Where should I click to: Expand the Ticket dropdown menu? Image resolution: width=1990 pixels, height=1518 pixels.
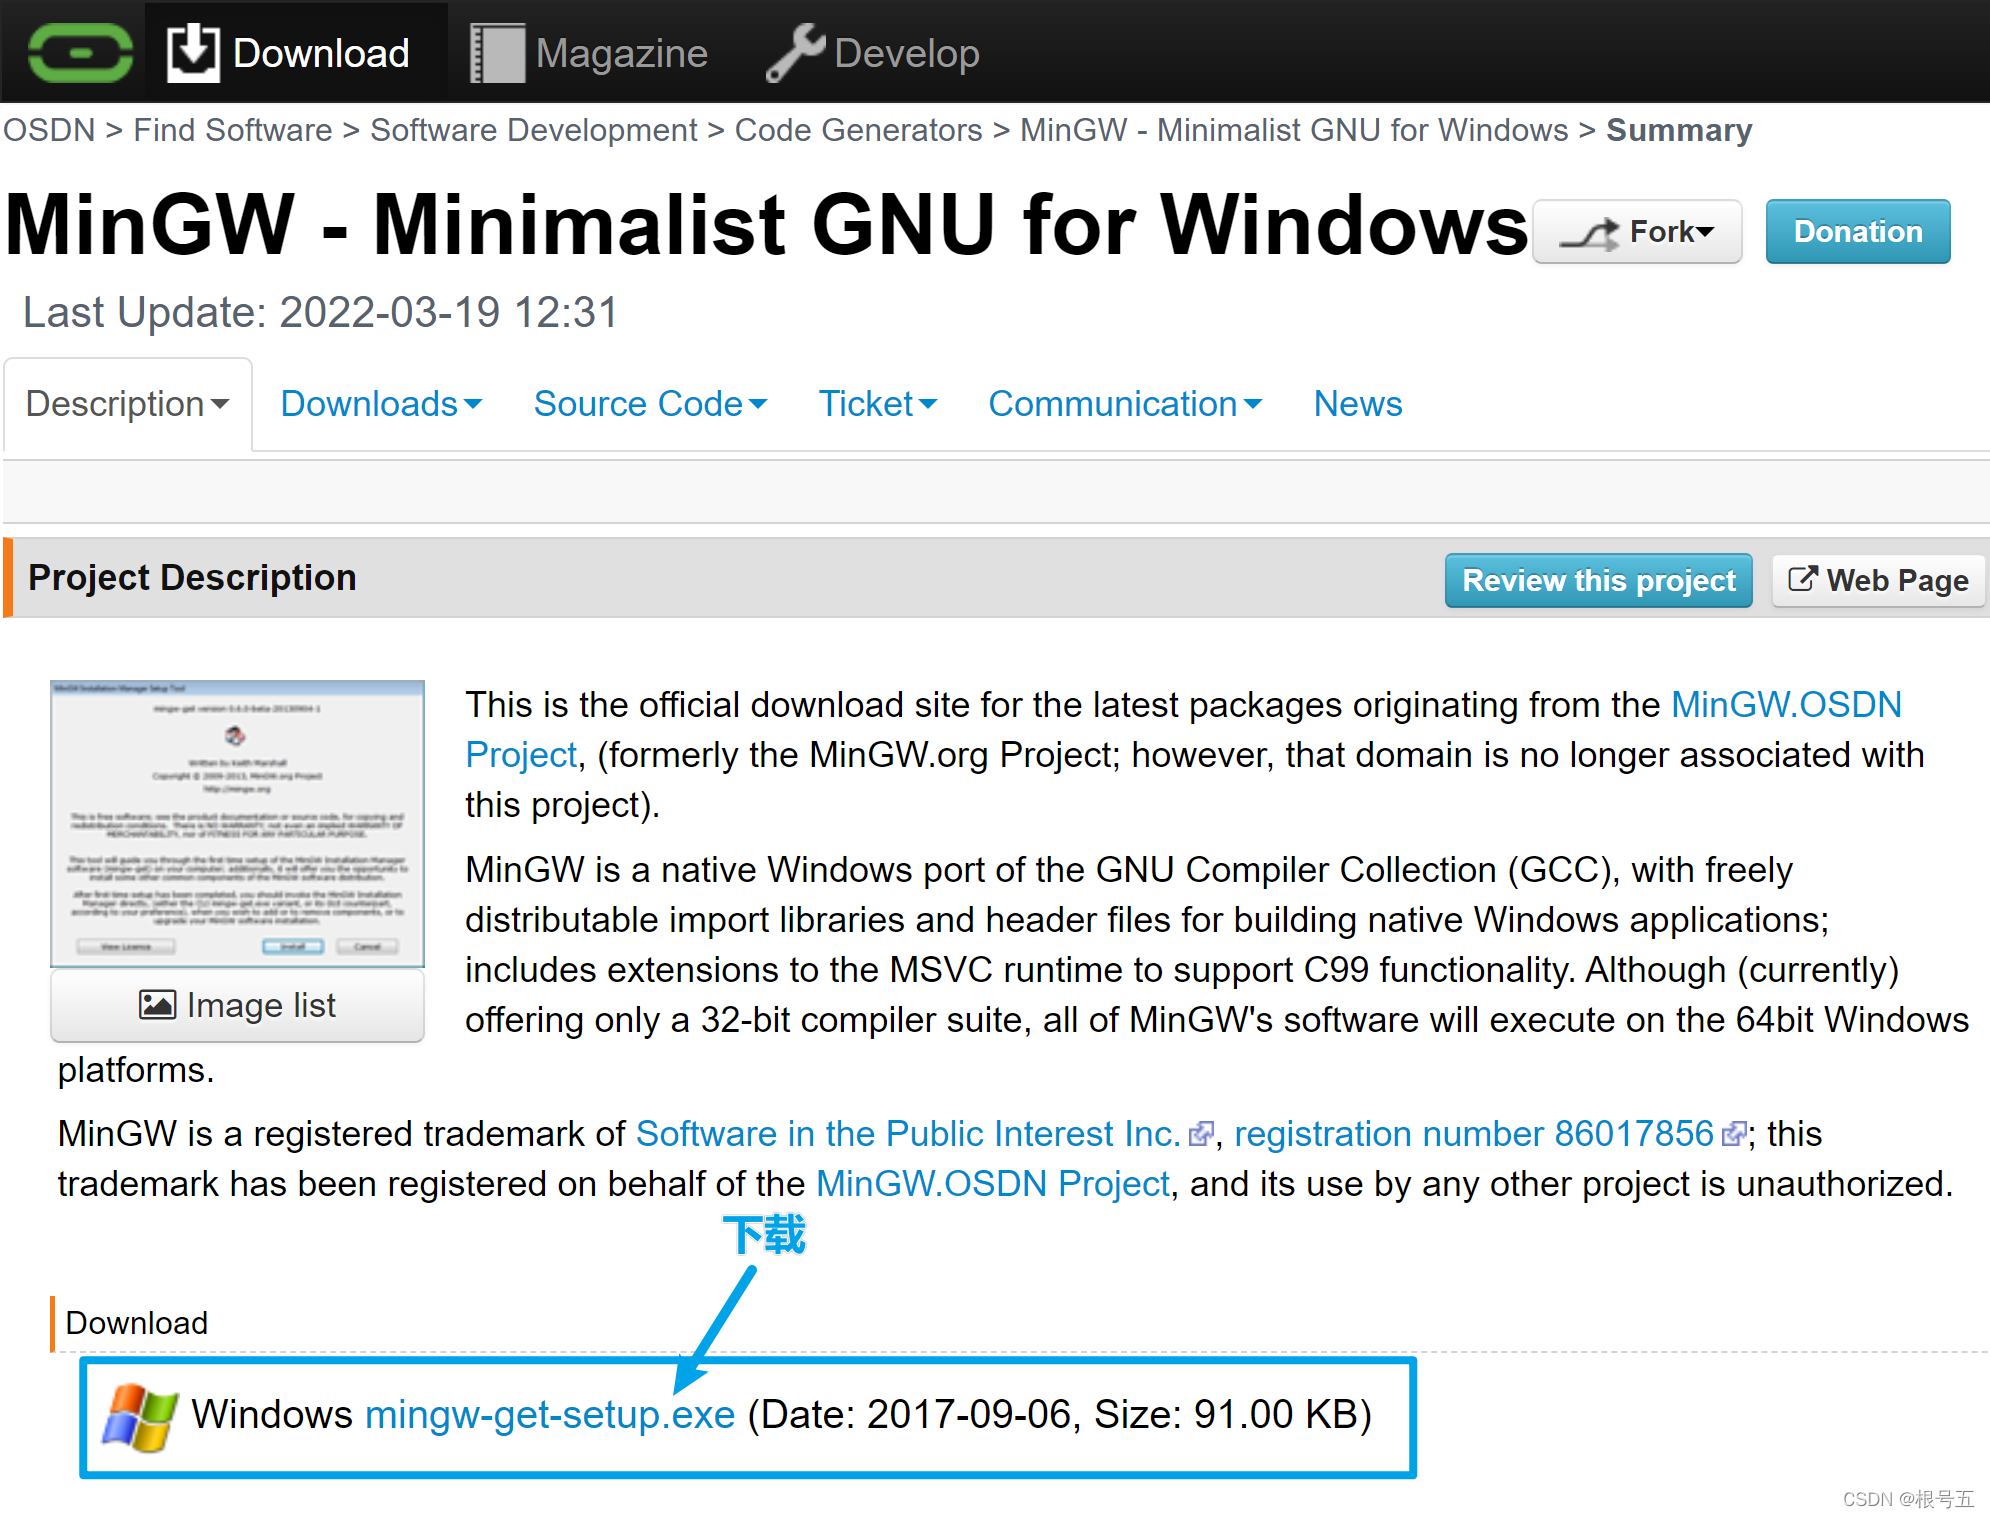click(x=877, y=404)
